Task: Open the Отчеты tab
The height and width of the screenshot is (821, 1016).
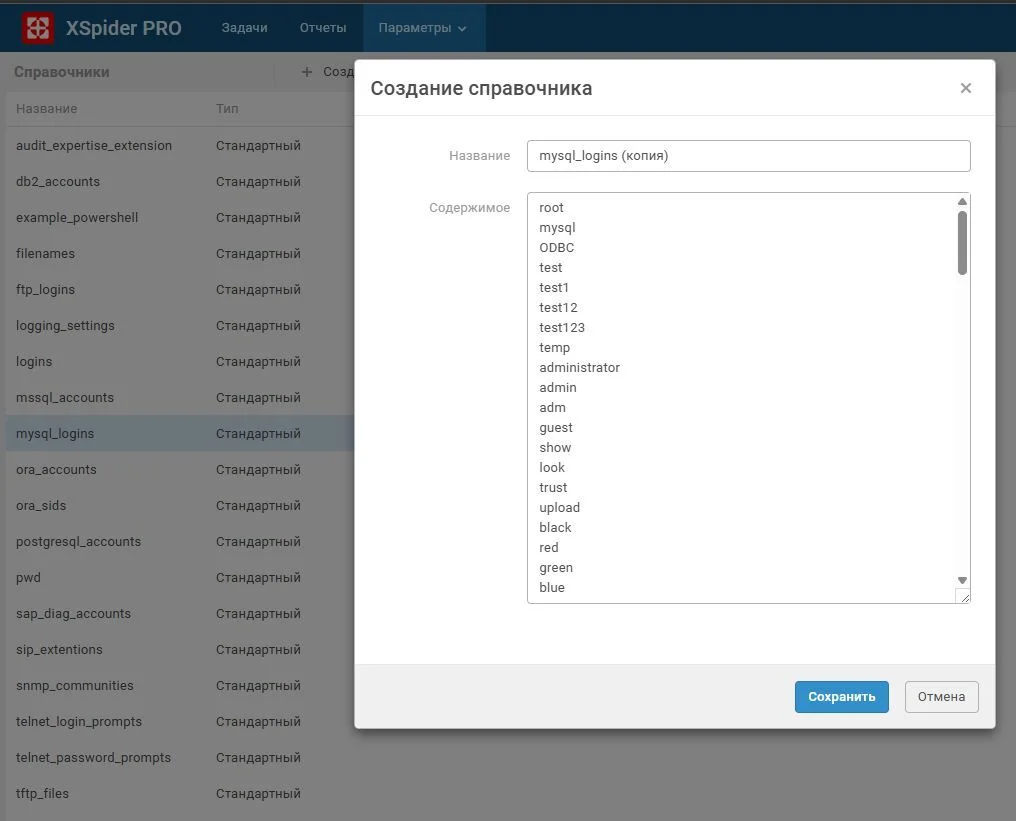Action: coord(323,28)
